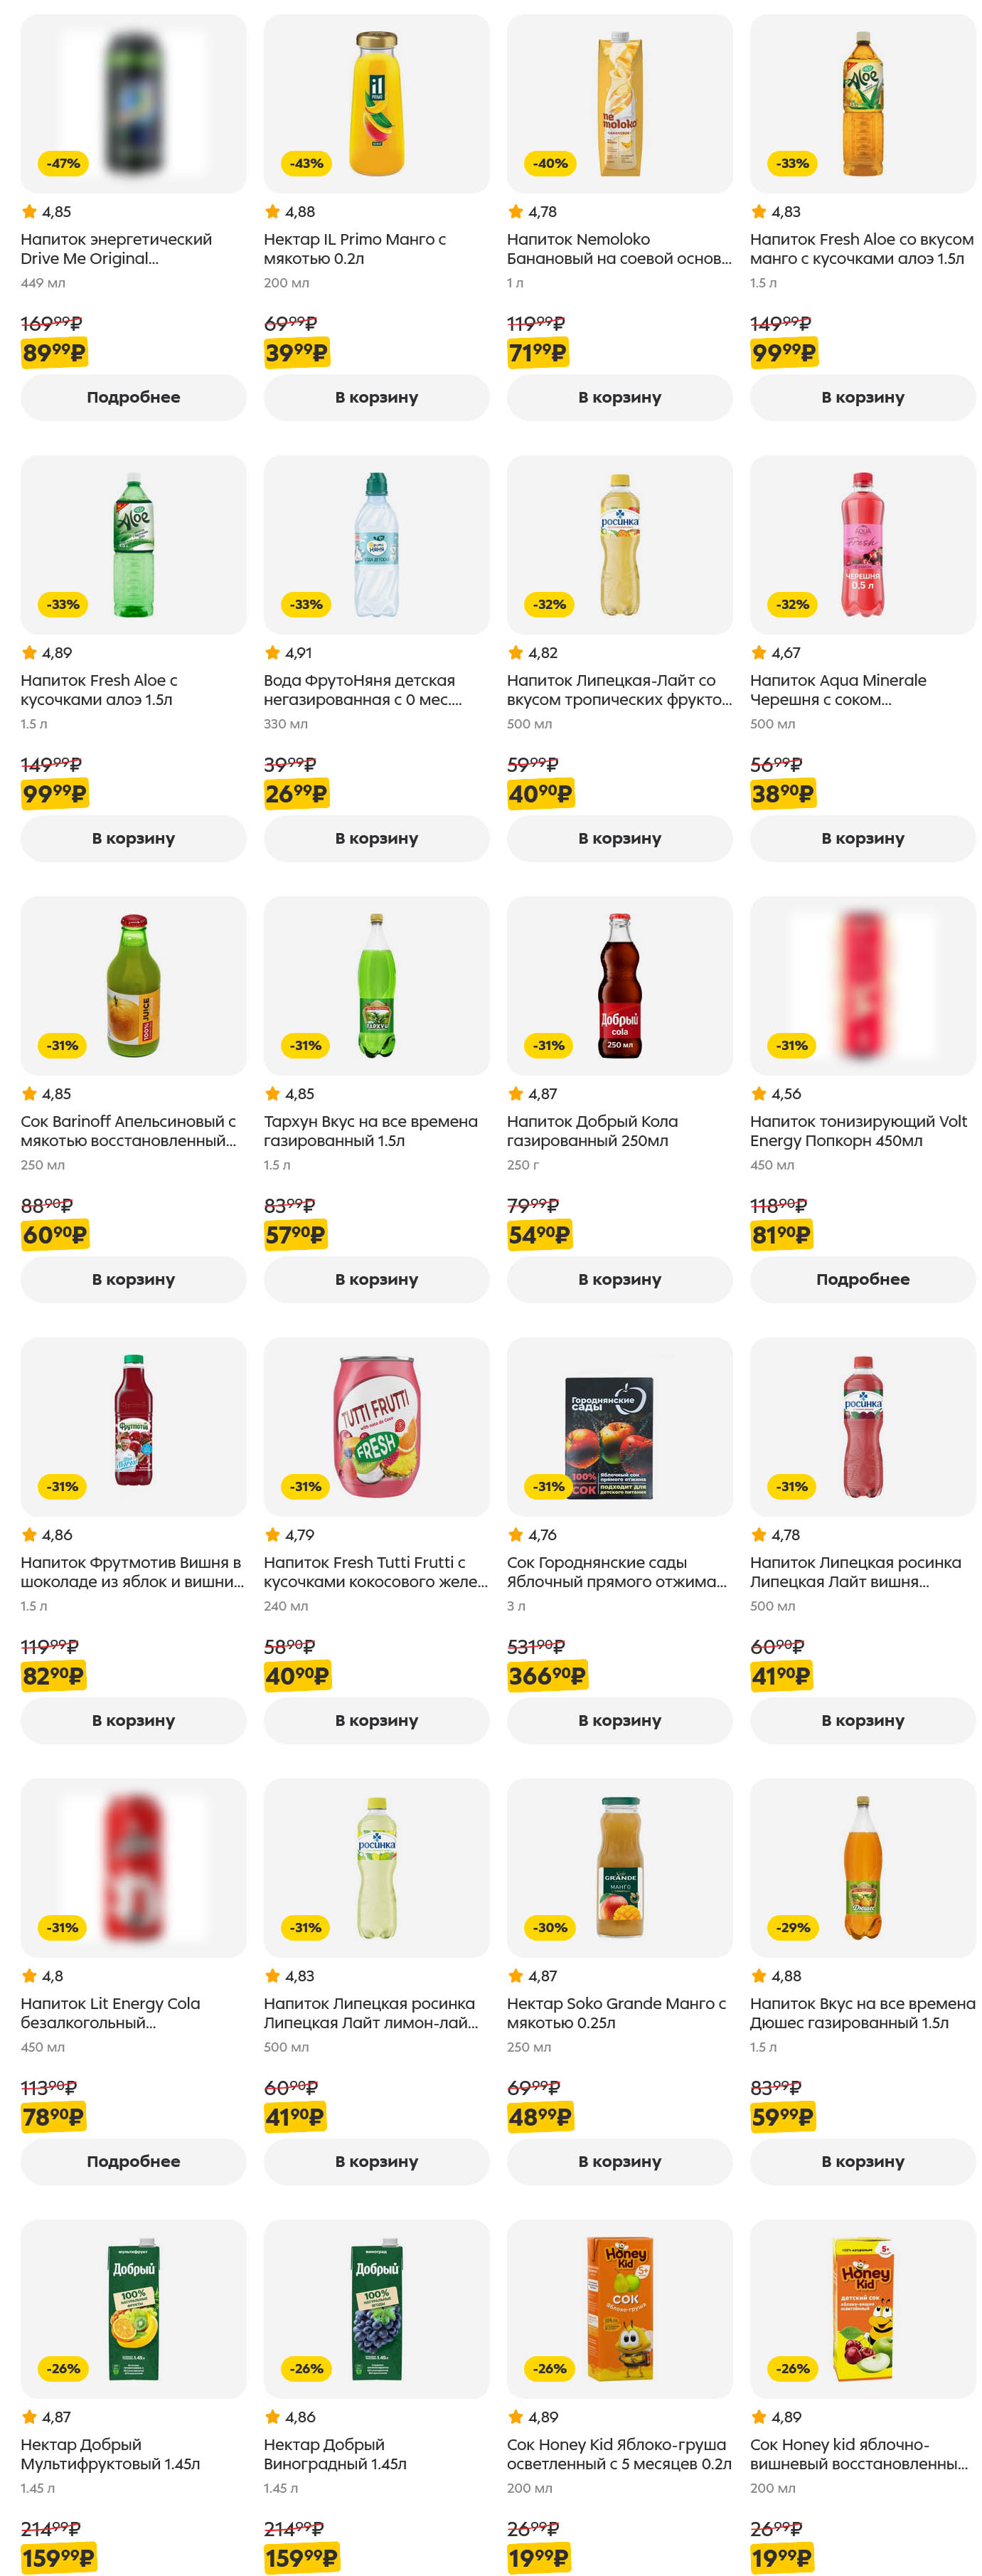Add Липецкая-Лайт тропических фруктов to cart

pos(619,838)
